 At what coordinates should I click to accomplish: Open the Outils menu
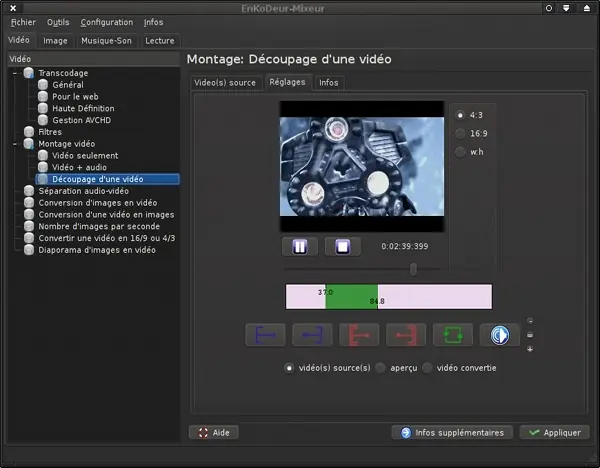coord(58,22)
